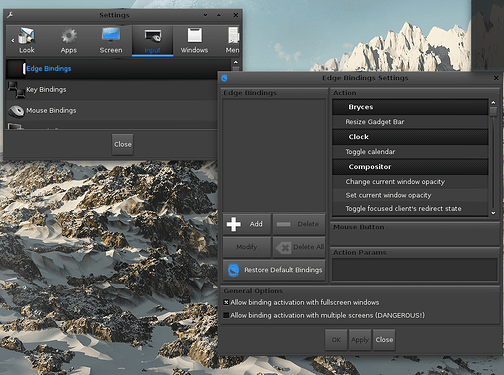The width and height of the screenshot is (504, 375).
Task: Click the Action list down scroll arrow
Action: (493, 213)
